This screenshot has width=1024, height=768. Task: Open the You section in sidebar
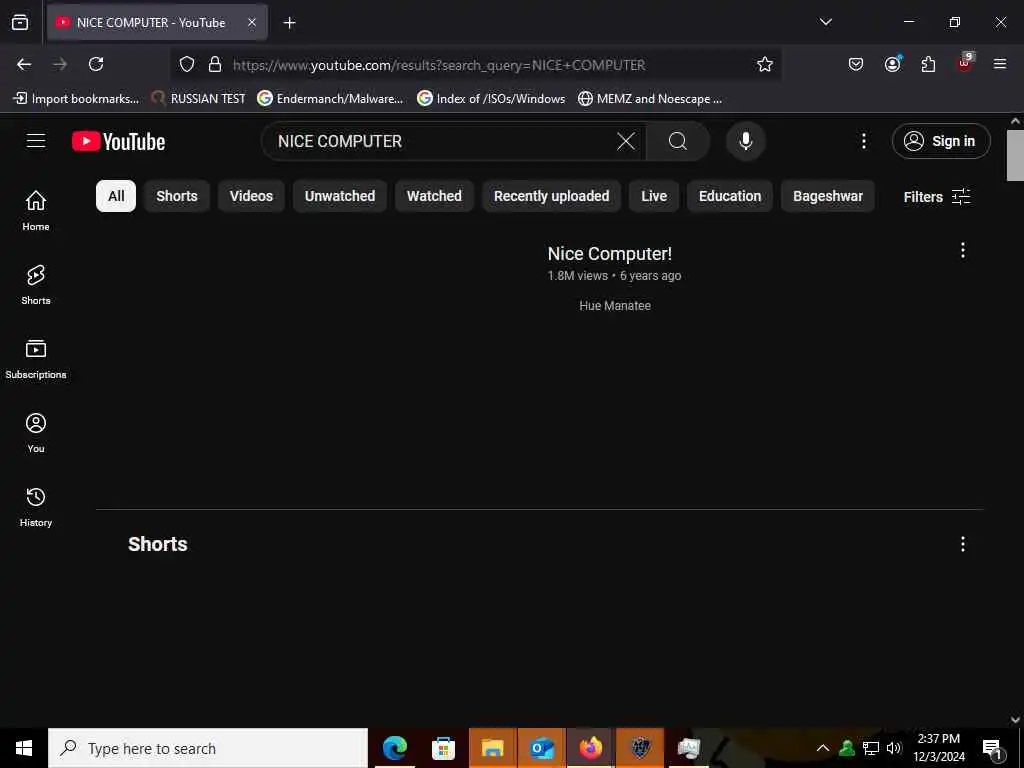tap(36, 432)
